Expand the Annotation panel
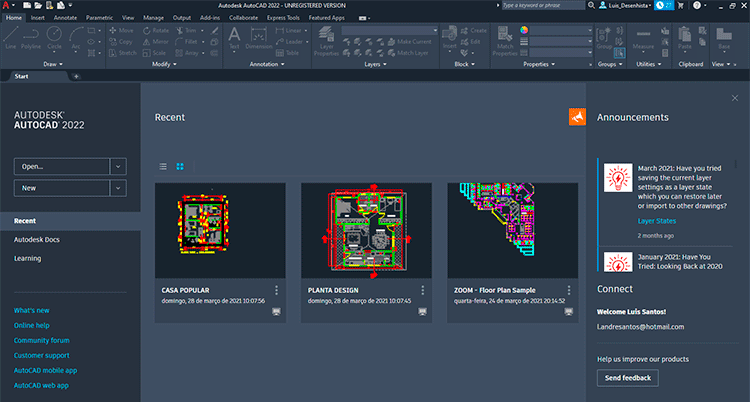The image size is (750, 402). tap(267, 64)
